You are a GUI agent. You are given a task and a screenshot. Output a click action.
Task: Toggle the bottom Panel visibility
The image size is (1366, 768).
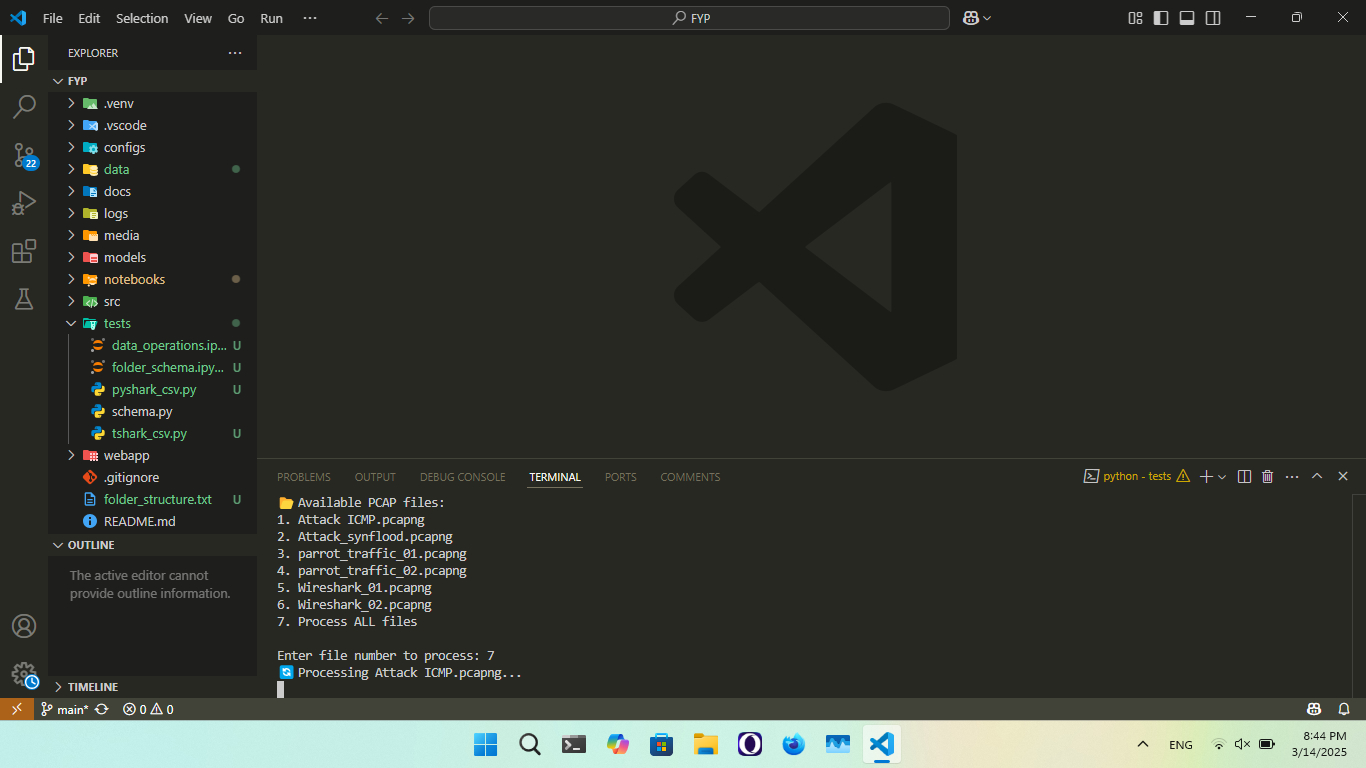click(x=1187, y=18)
